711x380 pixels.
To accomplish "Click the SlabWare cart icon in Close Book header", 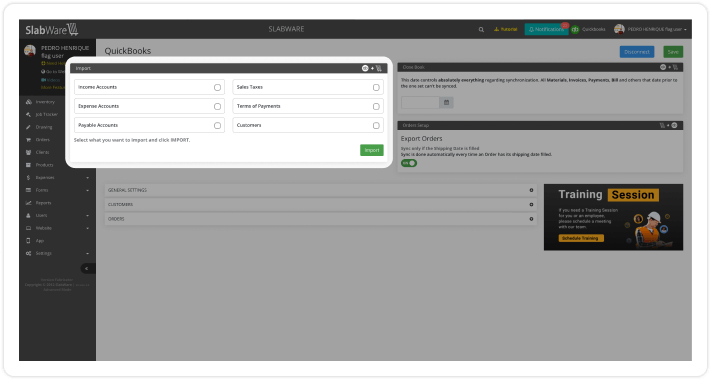I will tap(675, 67).
